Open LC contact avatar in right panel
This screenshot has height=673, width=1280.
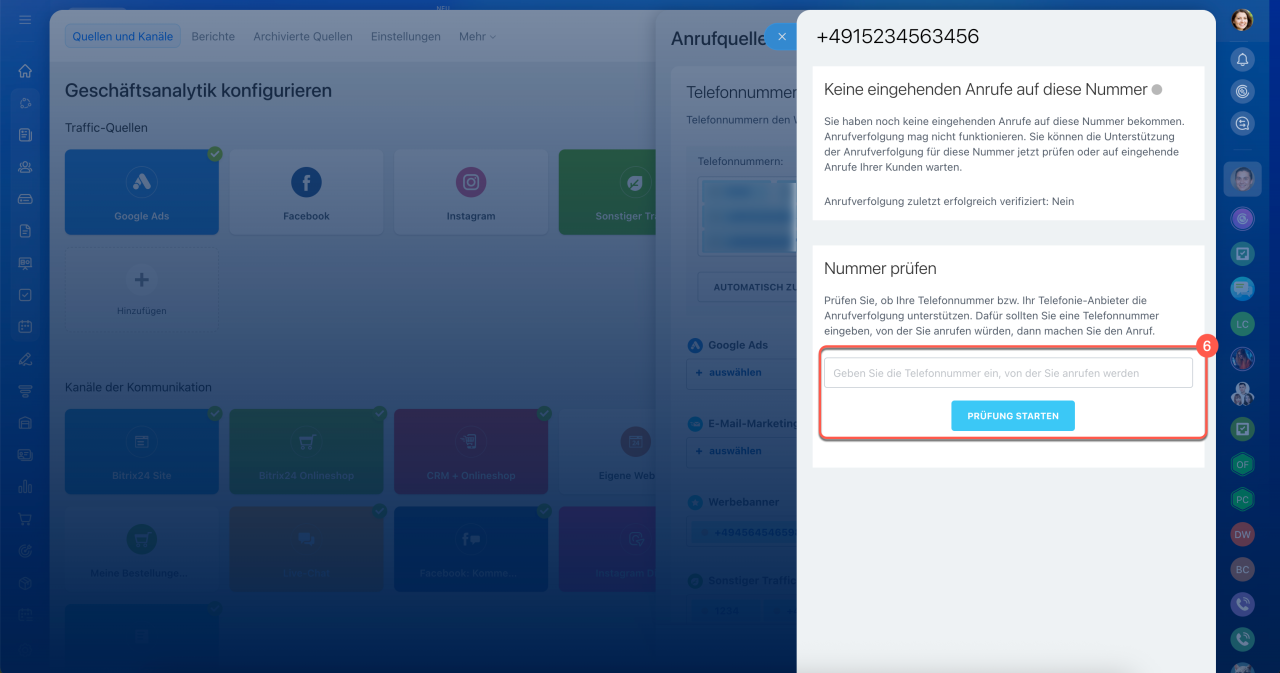click(1242, 324)
